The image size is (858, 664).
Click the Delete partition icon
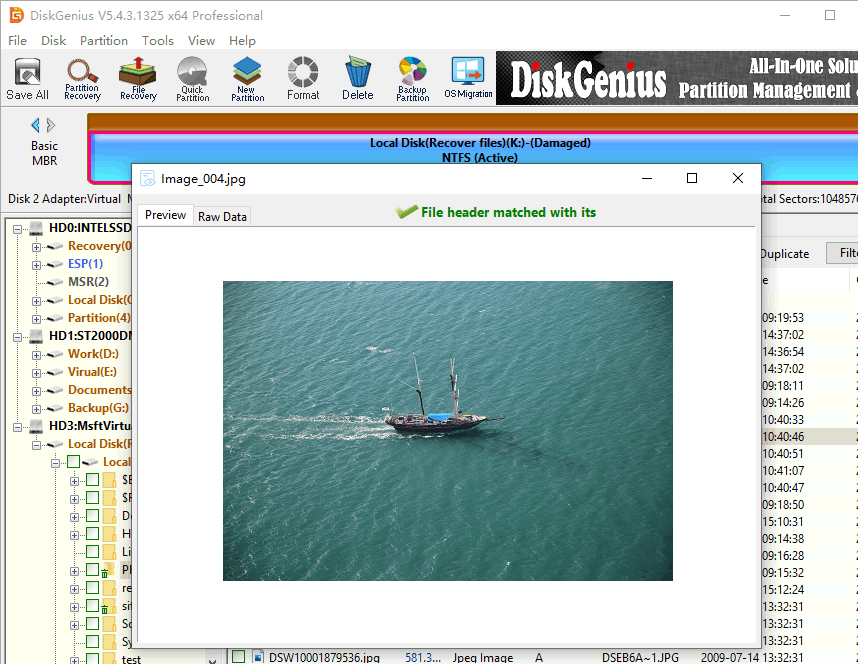coord(357,78)
